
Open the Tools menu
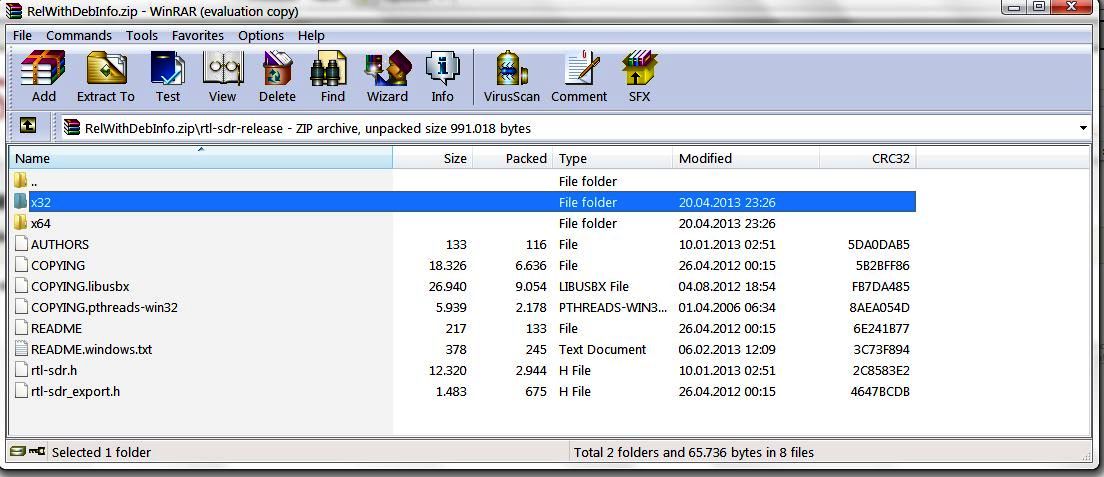pyautogui.click(x=142, y=35)
